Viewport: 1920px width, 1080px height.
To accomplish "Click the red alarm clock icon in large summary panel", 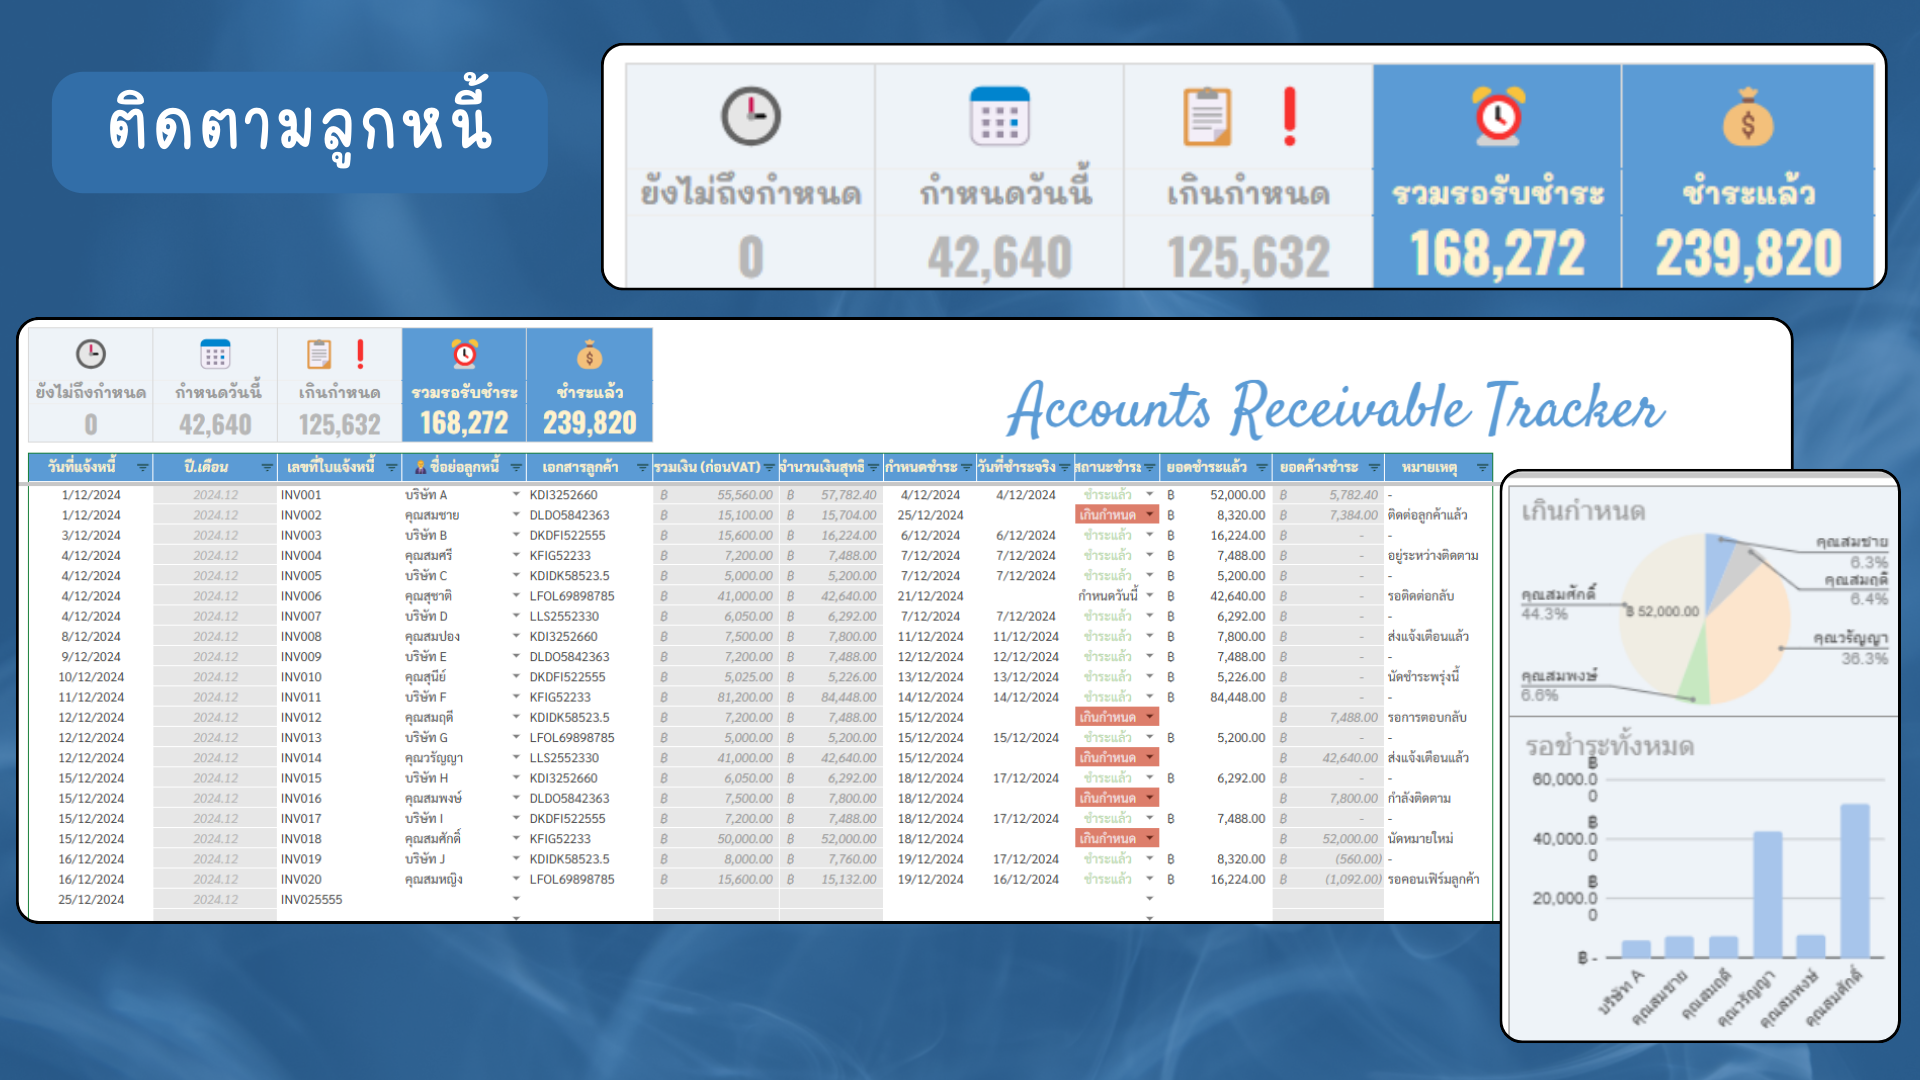I will coord(1498,116).
